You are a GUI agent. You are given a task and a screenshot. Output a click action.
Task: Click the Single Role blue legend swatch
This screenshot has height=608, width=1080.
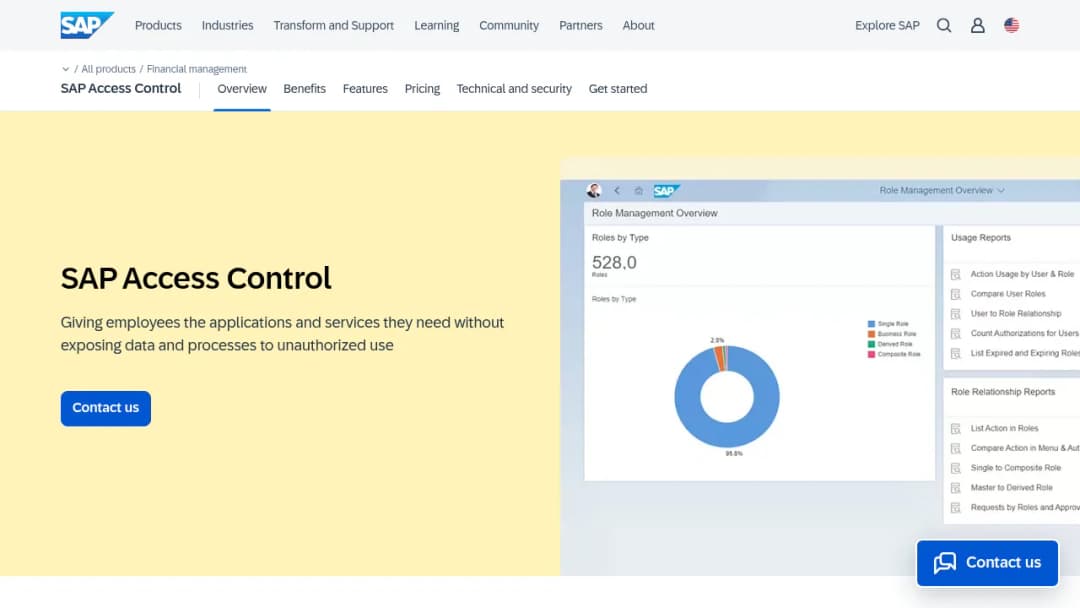tap(871, 324)
